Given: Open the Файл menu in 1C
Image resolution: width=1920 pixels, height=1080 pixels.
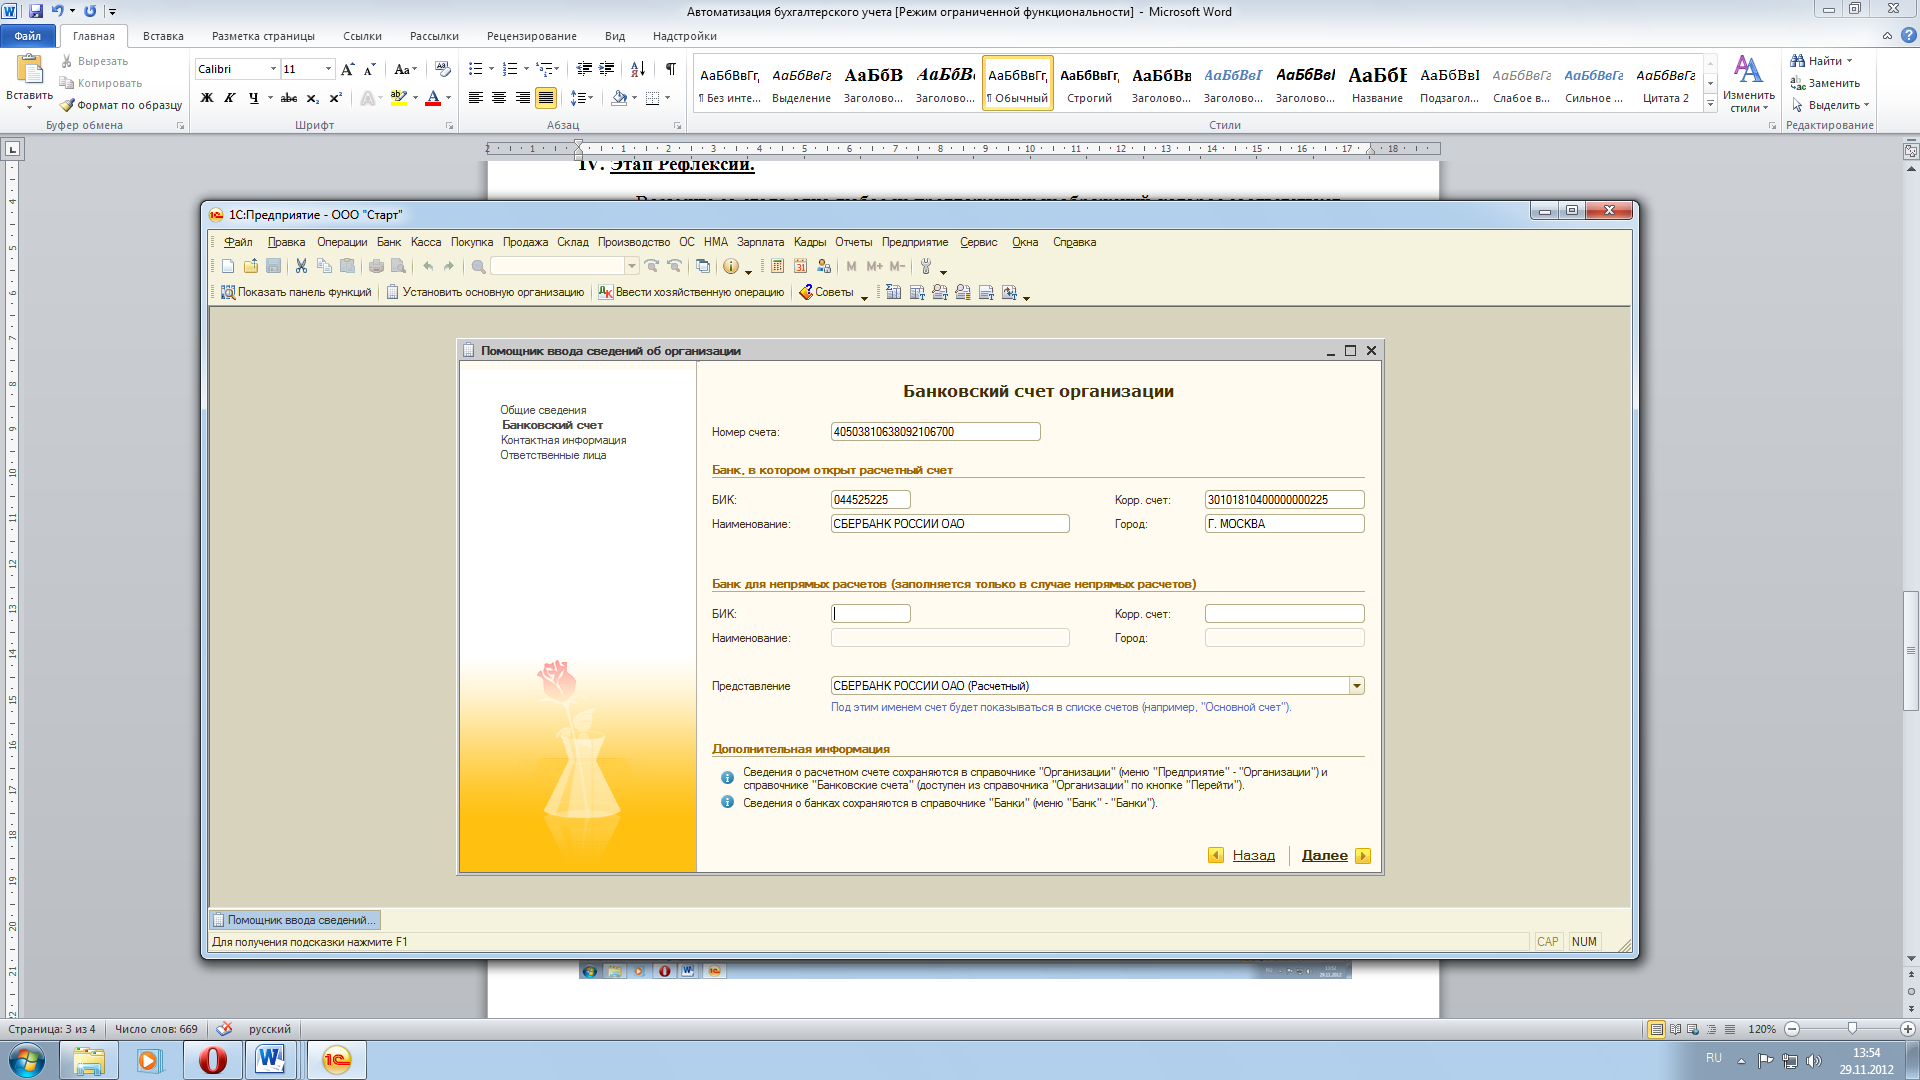Looking at the screenshot, I should (238, 242).
